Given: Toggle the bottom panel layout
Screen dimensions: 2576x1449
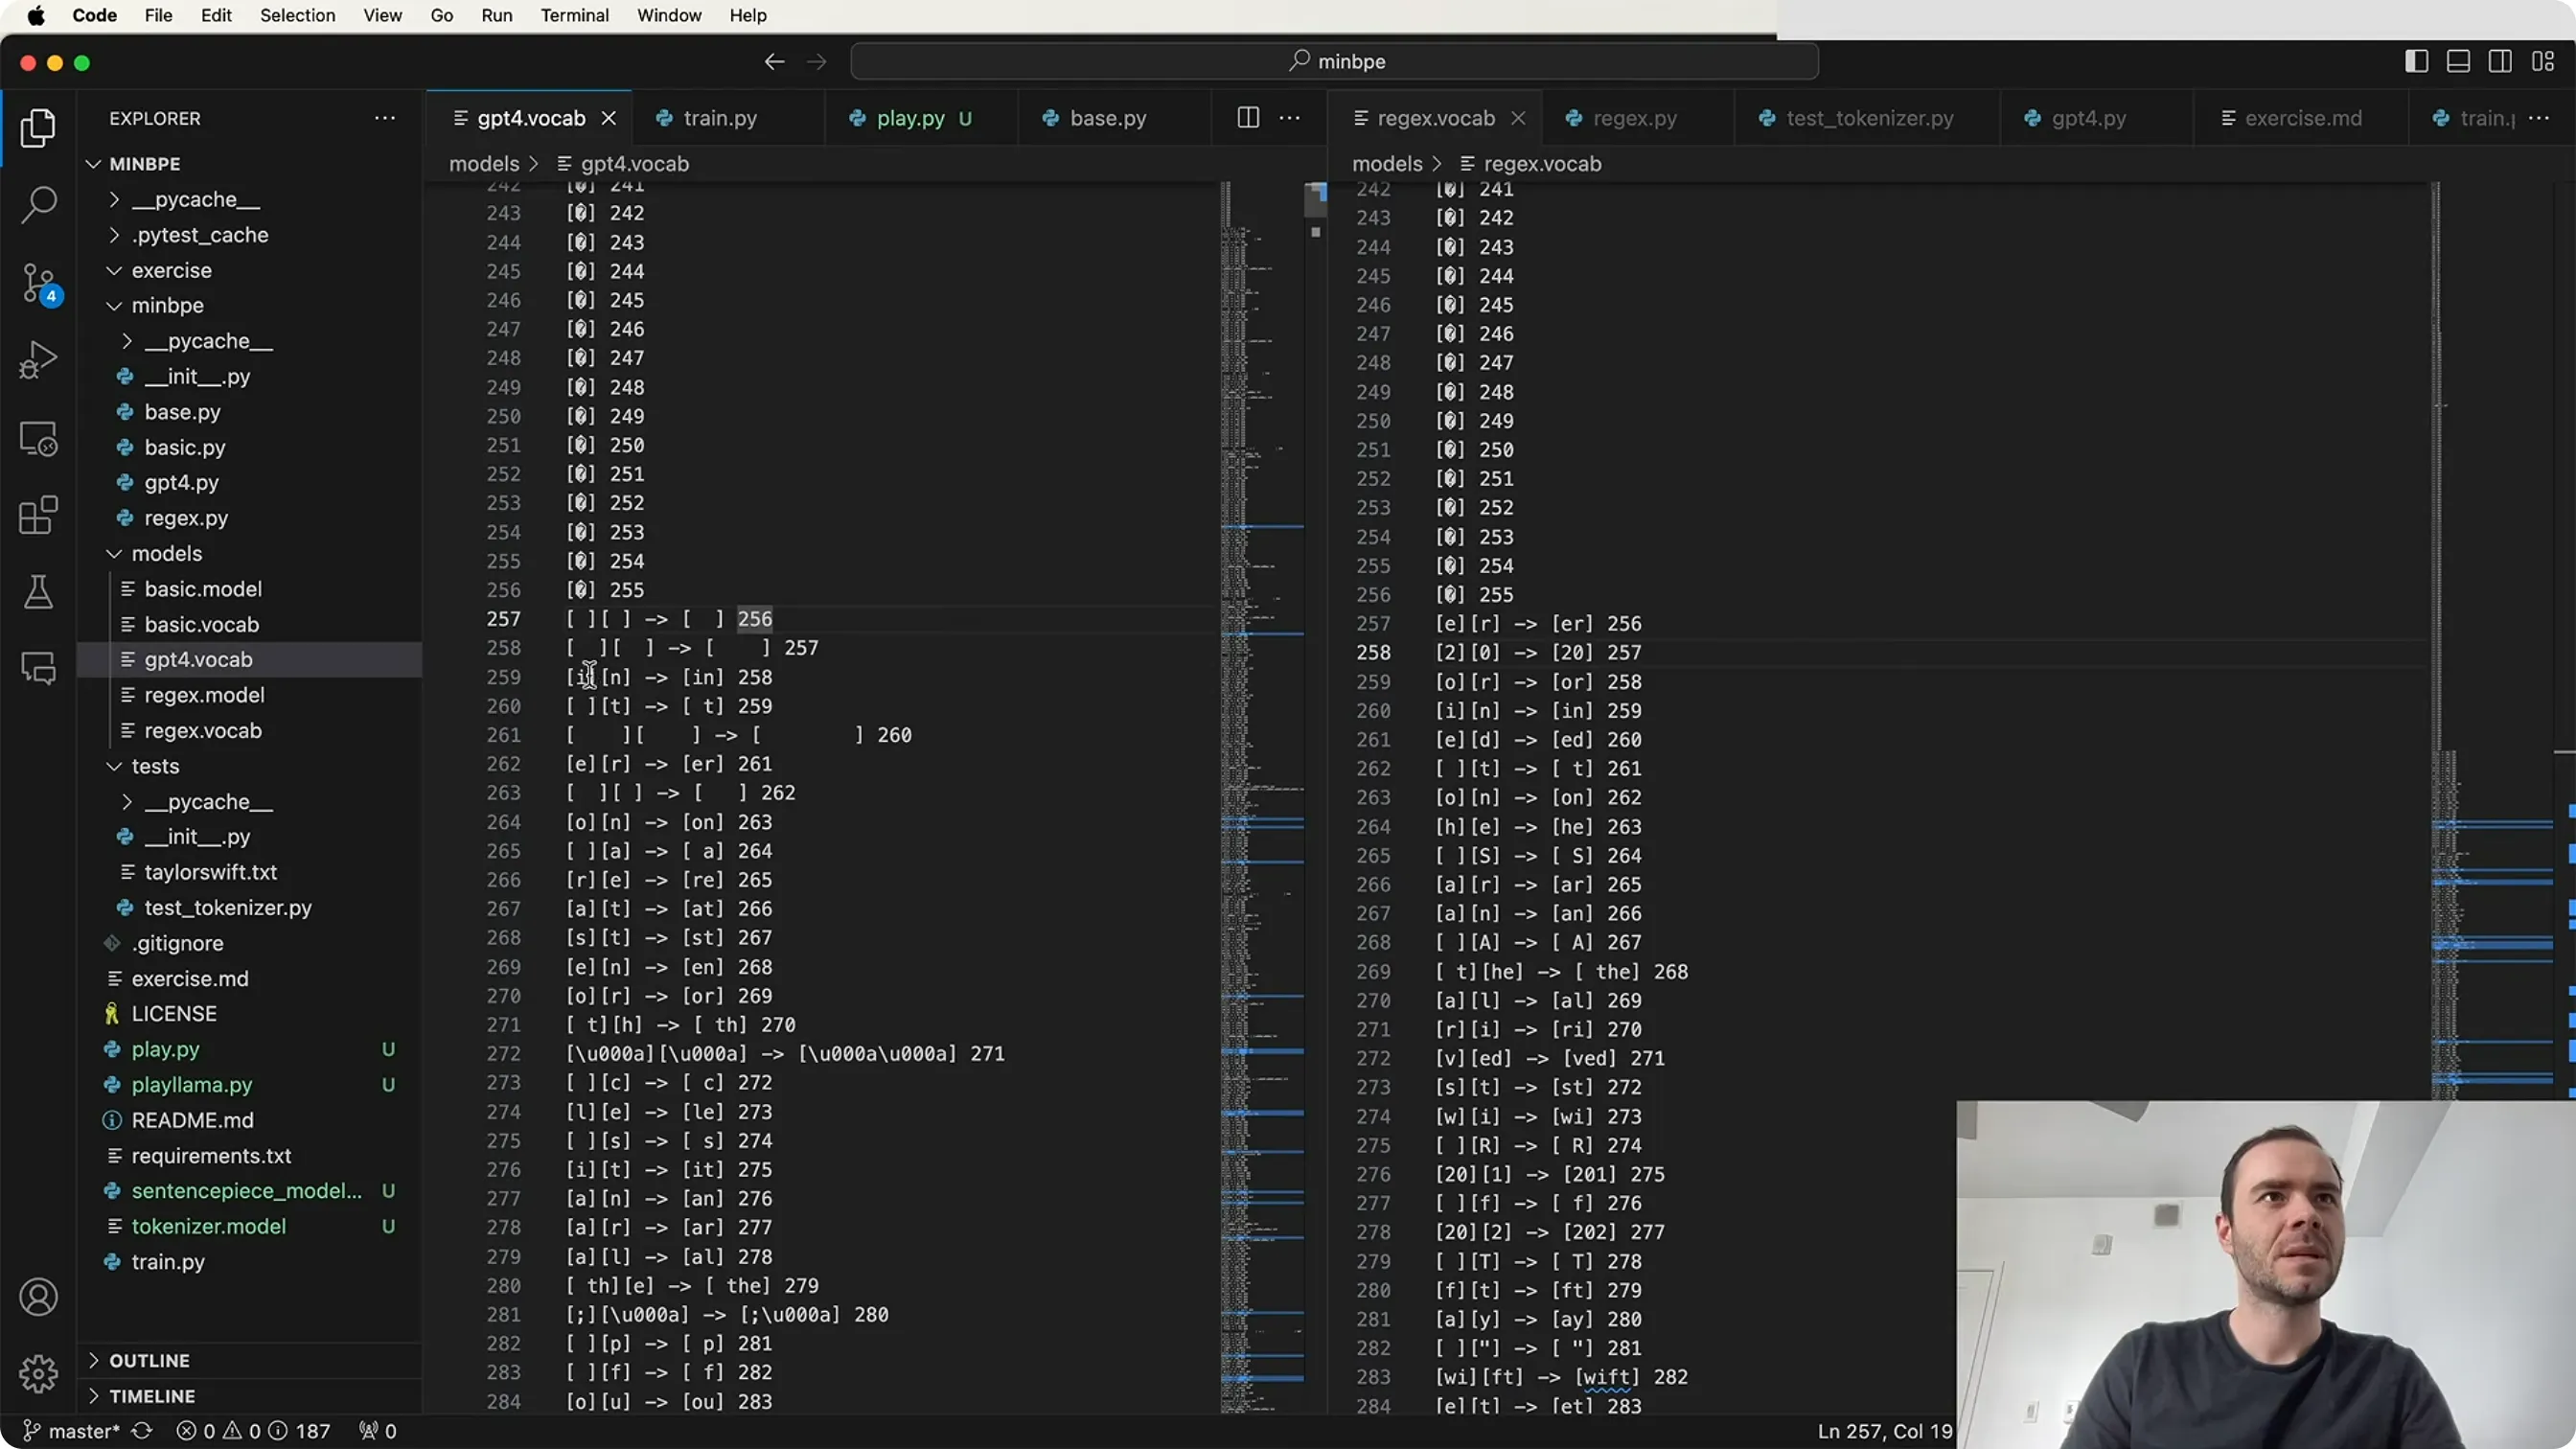Looking at the screenshot, I should click(x=2458, y=62).
